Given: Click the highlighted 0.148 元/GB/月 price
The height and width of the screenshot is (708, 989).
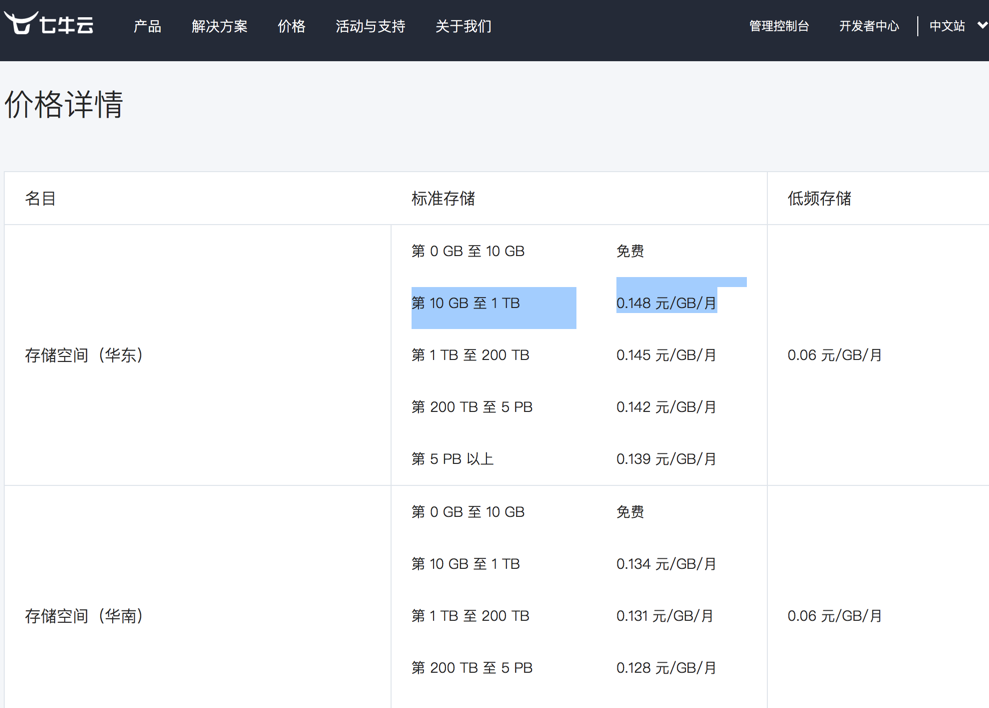Looking at the screenshot, I should coord(666,303).
